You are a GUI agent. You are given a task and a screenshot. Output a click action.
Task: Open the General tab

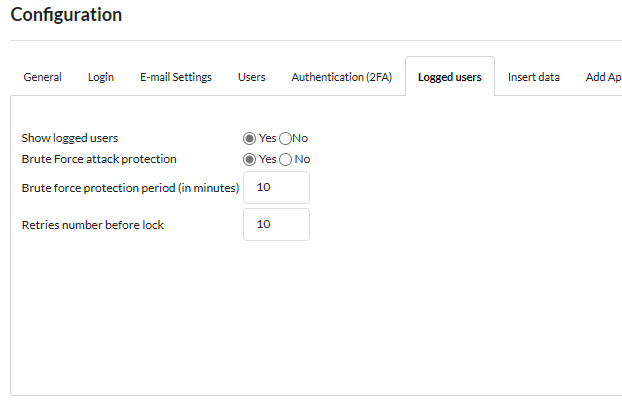pos(43,77)
